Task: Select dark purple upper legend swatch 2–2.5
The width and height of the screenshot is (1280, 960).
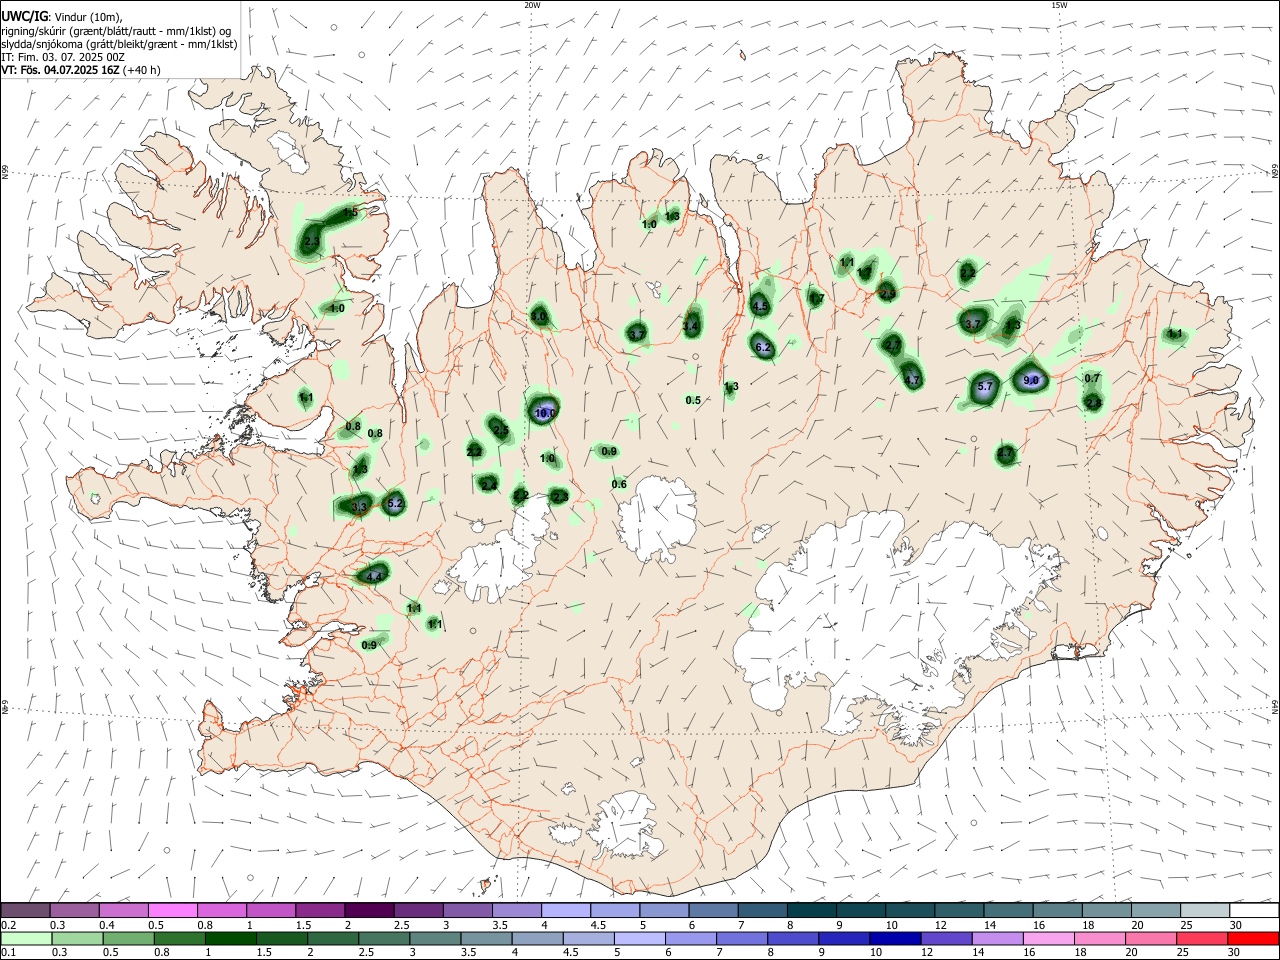Action: [369, 910]
